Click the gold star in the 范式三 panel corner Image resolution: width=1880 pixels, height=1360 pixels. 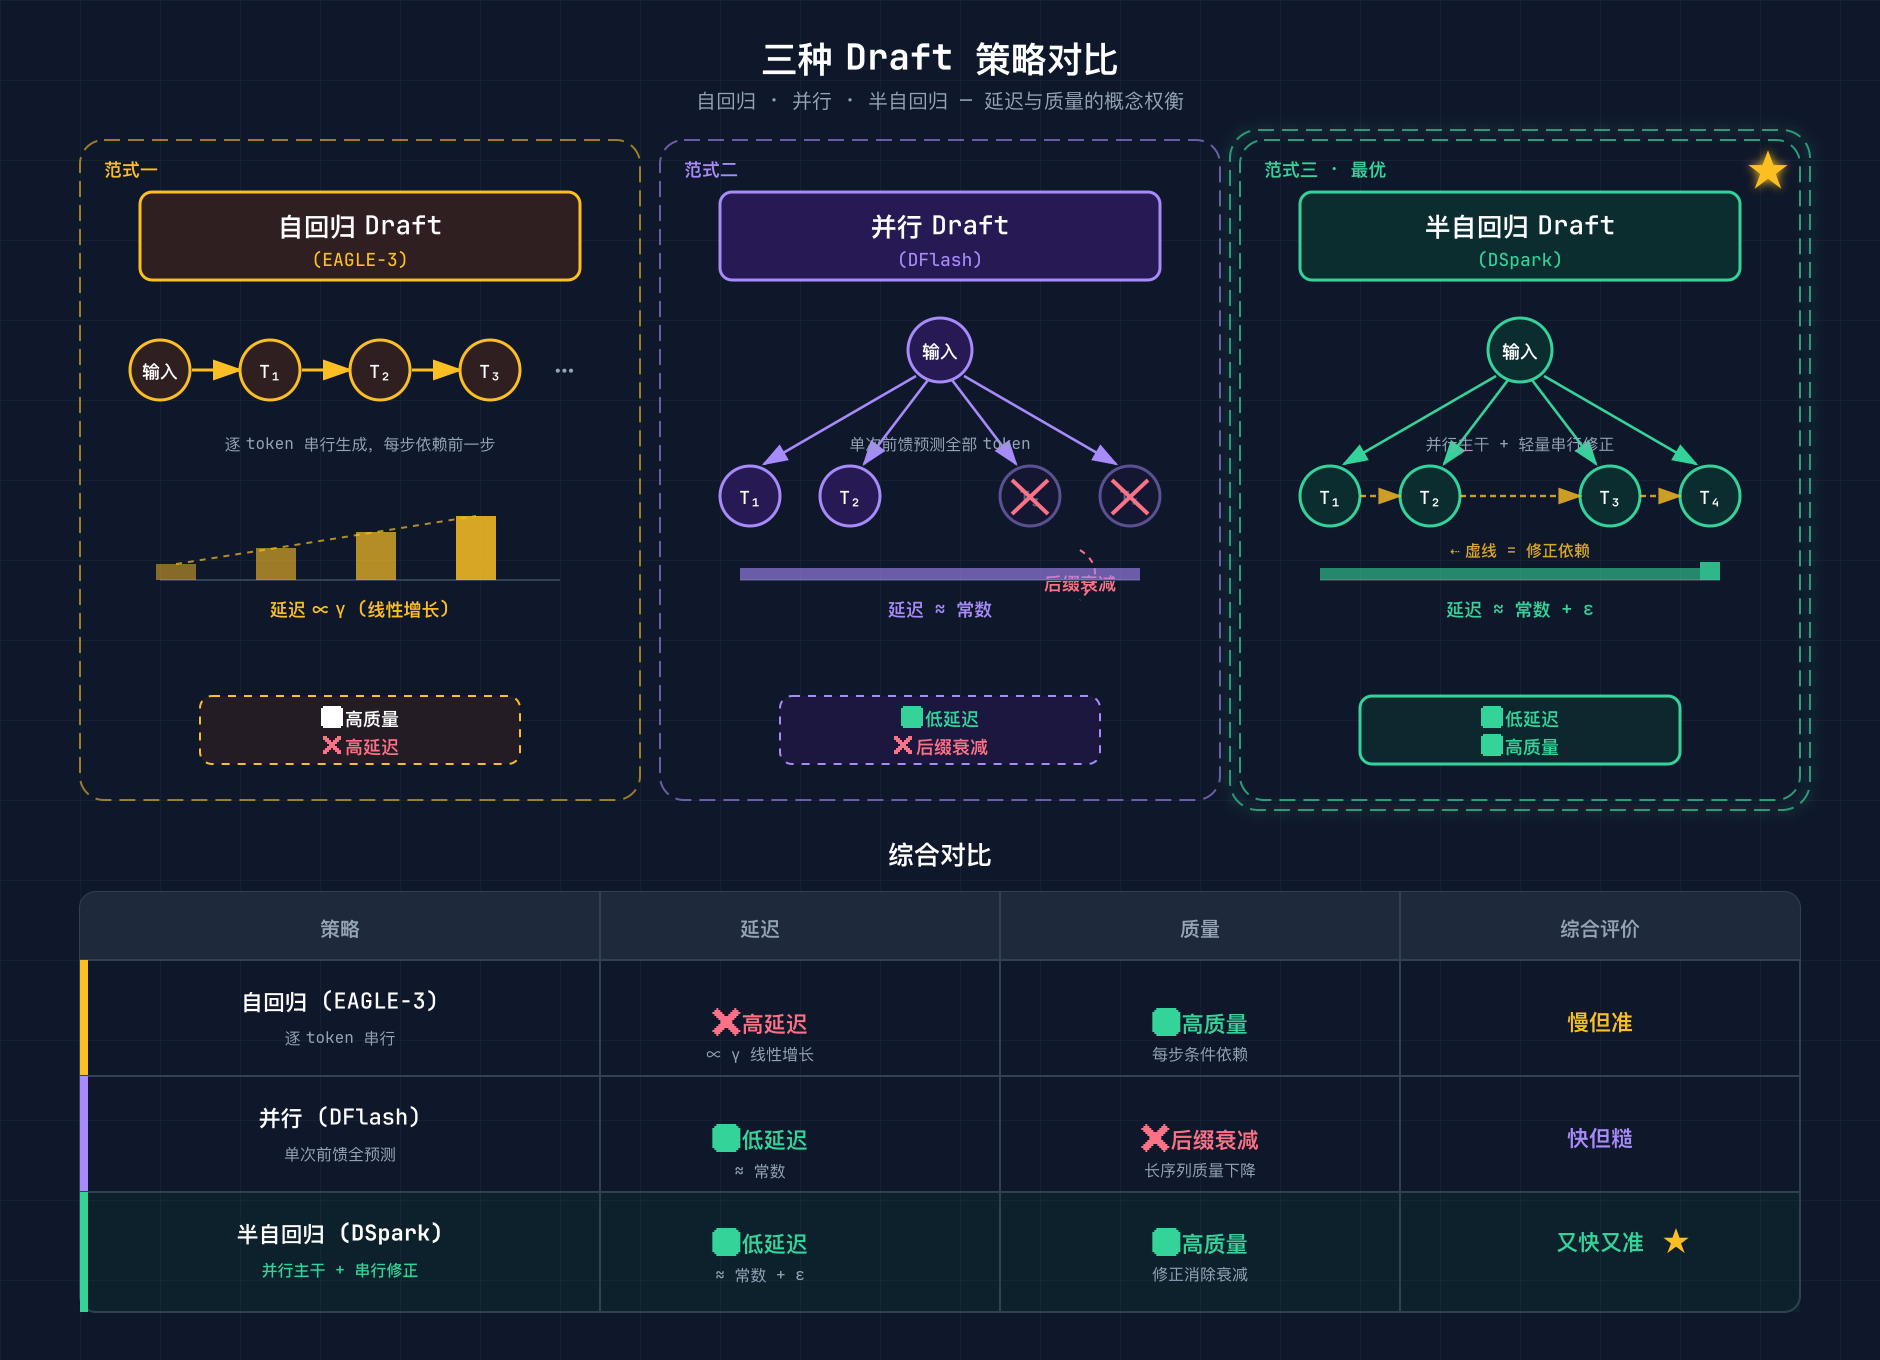1768,171
